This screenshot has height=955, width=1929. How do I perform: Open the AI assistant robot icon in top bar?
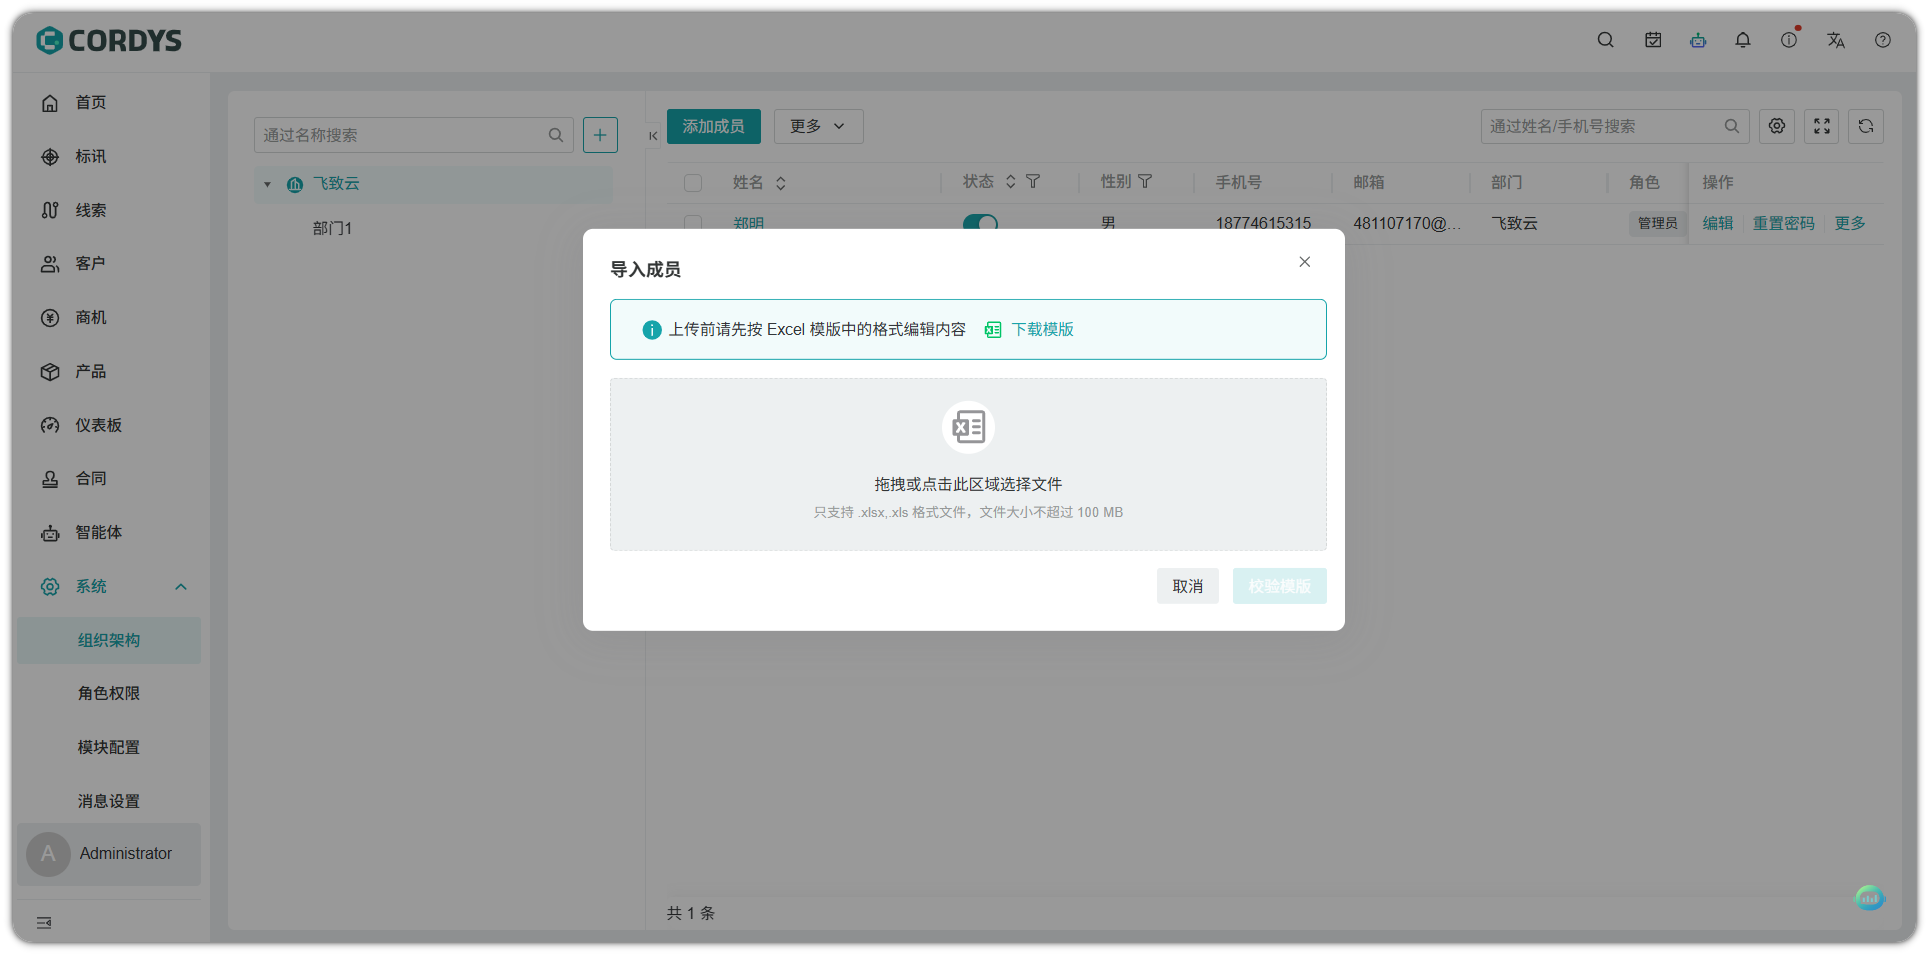click(x=1698, y=40)
